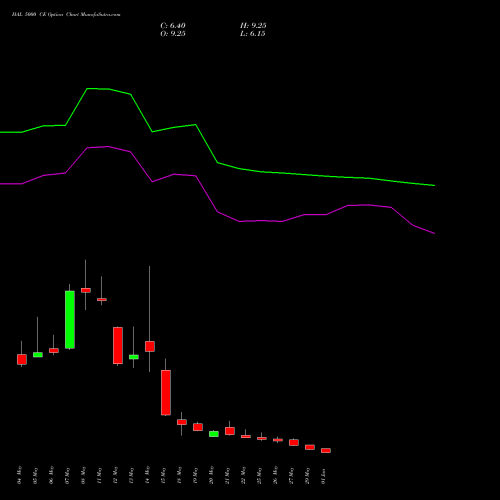This screenshot has width=500, height=500.
Task: Click the 14 May date label
Action: 147,475
